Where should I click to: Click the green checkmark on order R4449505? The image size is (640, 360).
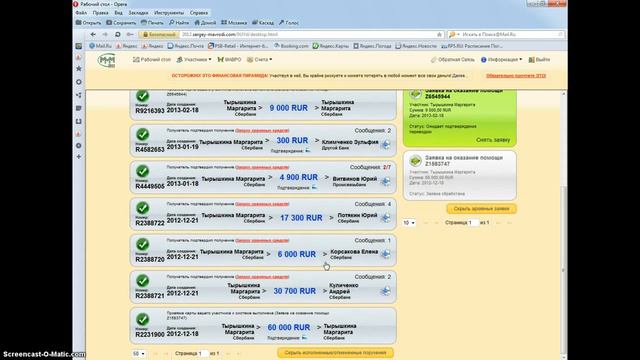[142, 171]
